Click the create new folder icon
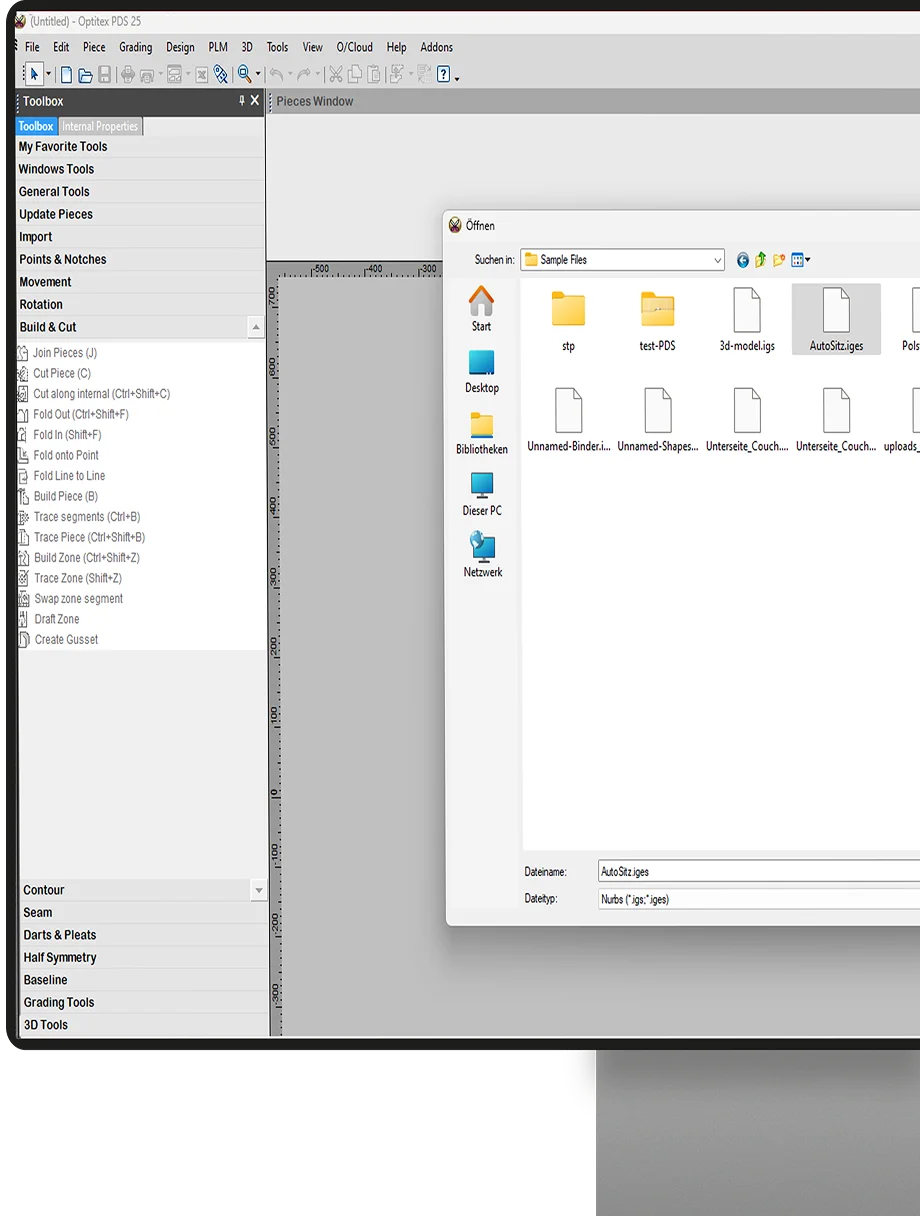Viewport: 920px width, 1216px height. 779,260
